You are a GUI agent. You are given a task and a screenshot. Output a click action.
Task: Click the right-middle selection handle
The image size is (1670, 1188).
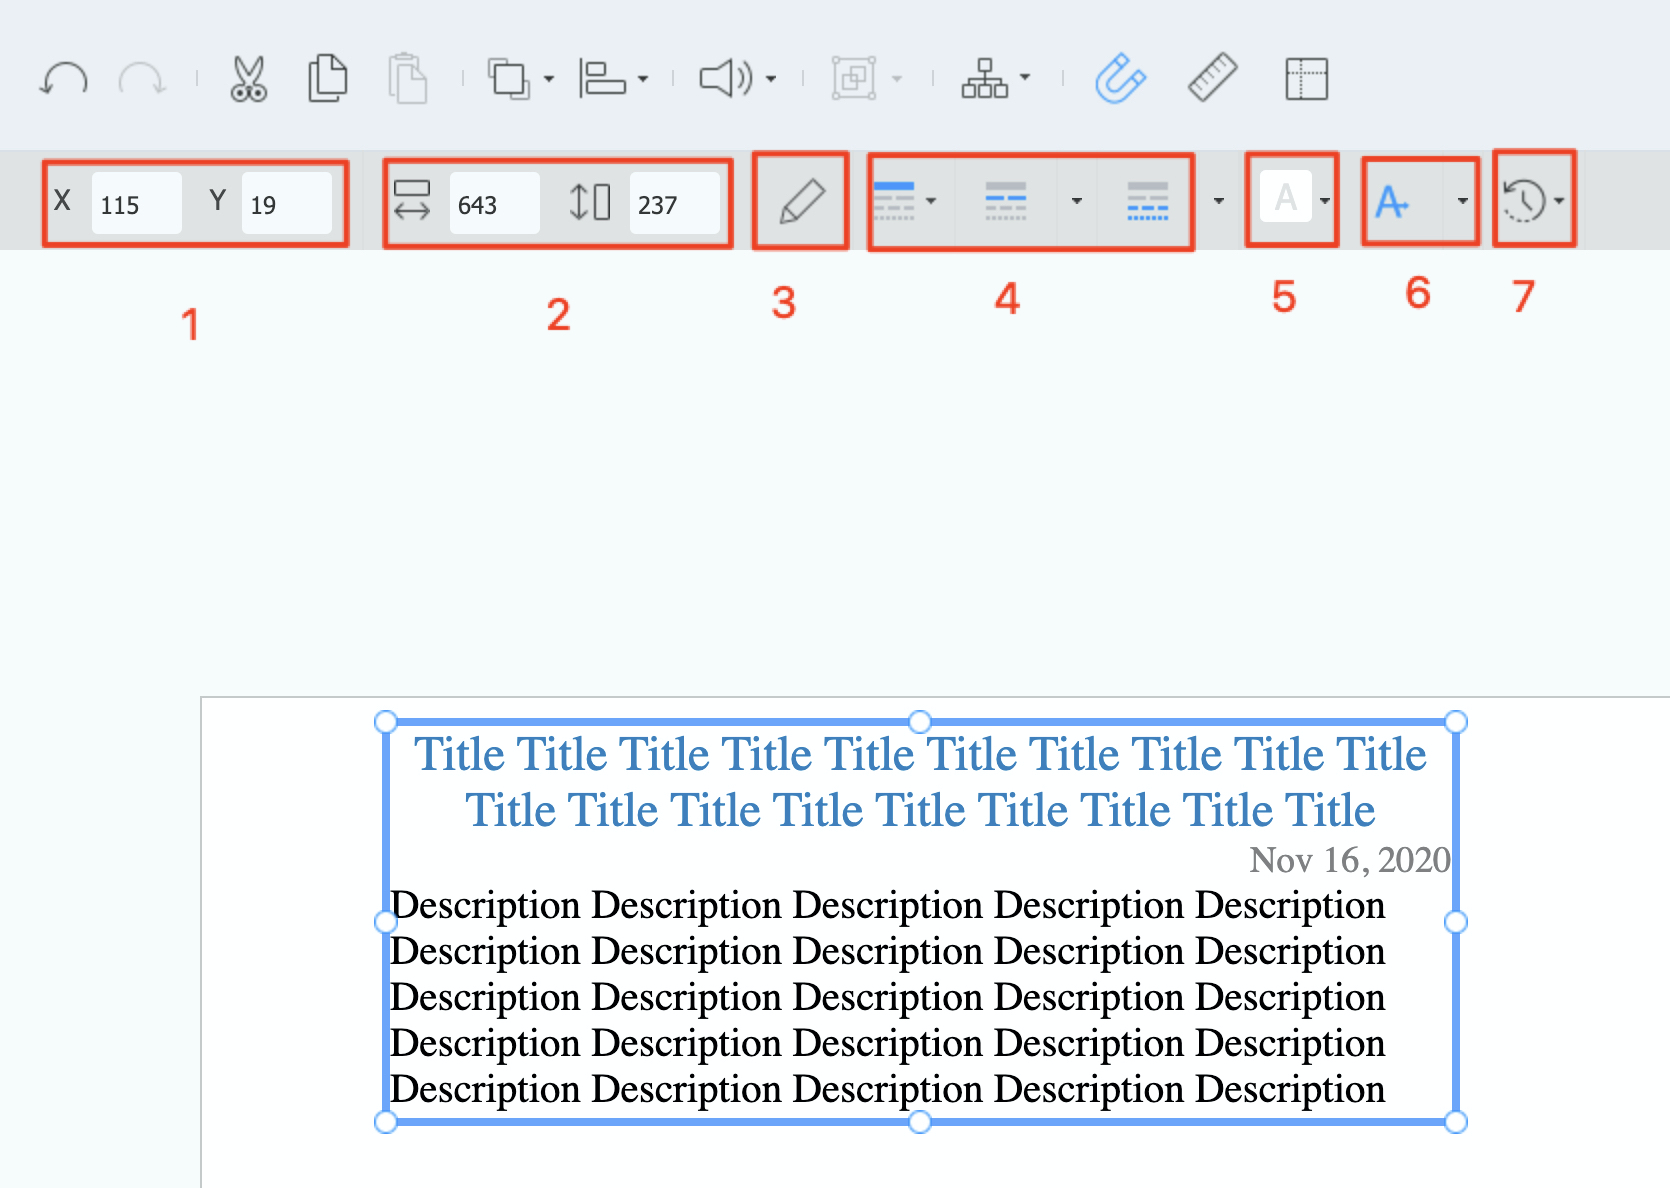click(x=1456, y=922)
